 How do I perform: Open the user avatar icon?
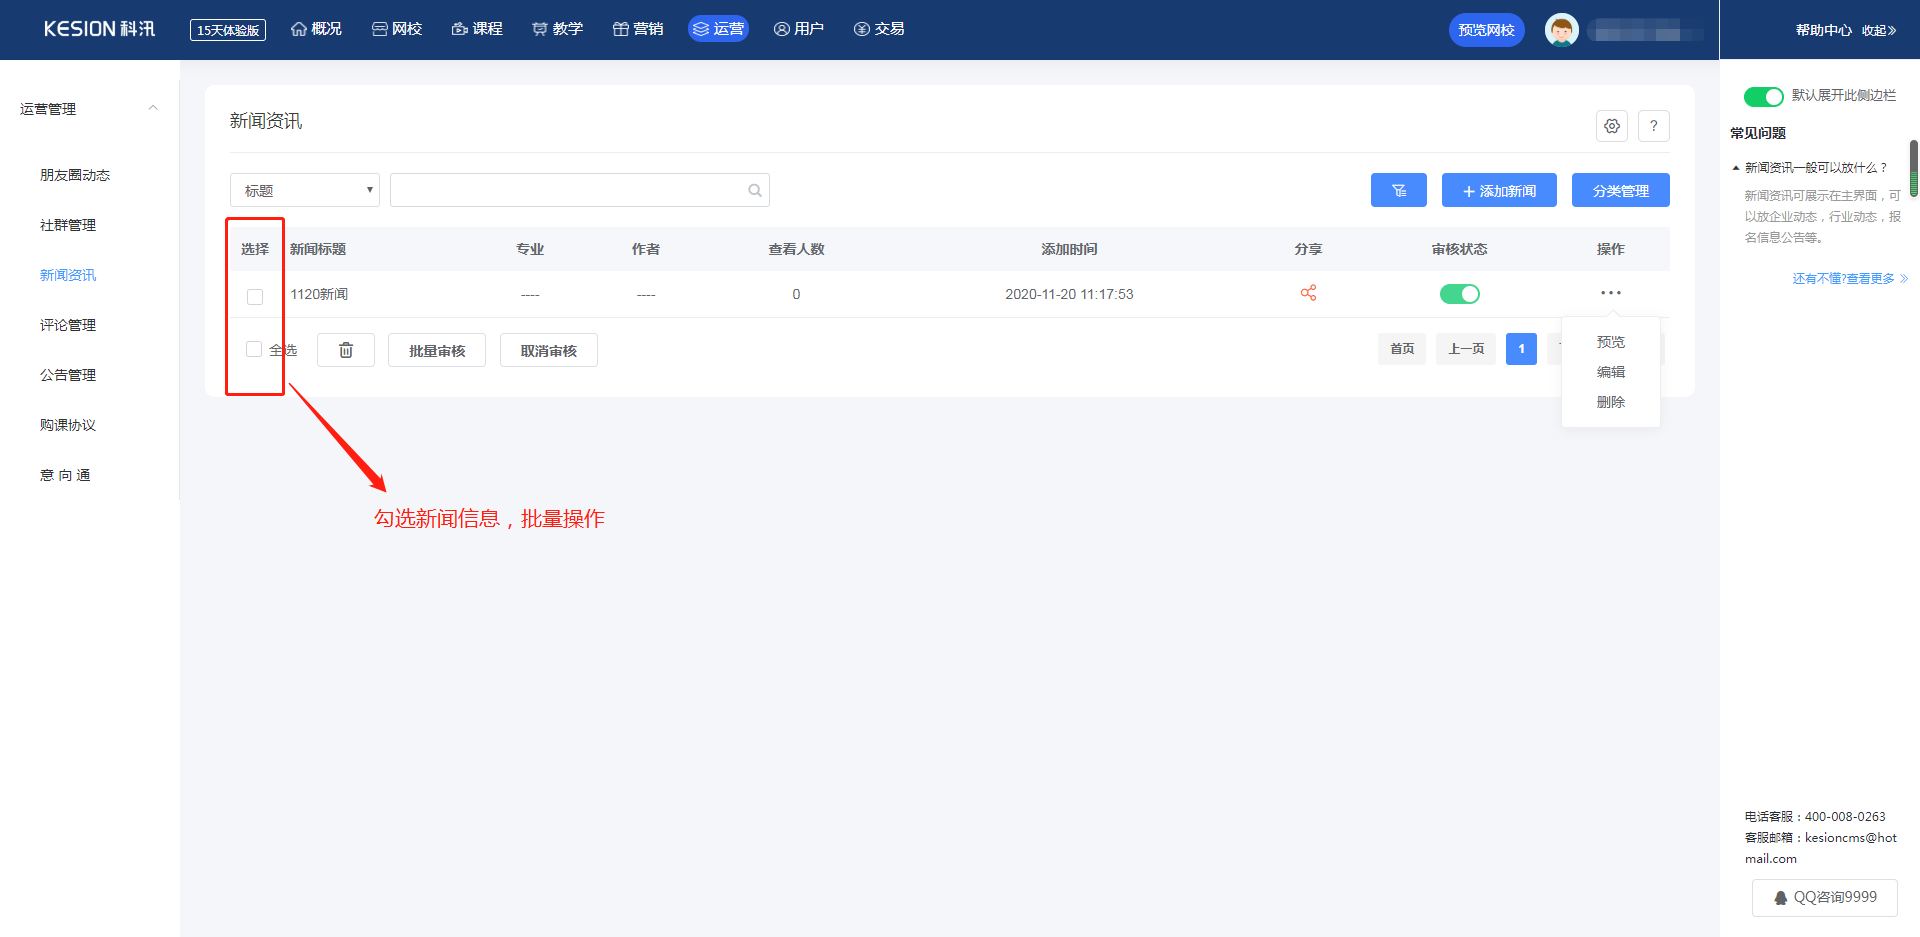coord(1561,30)
